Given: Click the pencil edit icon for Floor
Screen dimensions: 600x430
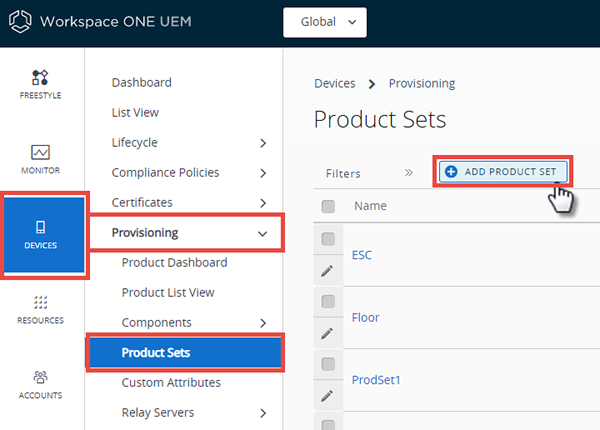Looking at the screenshot, I should pos(327,333).
